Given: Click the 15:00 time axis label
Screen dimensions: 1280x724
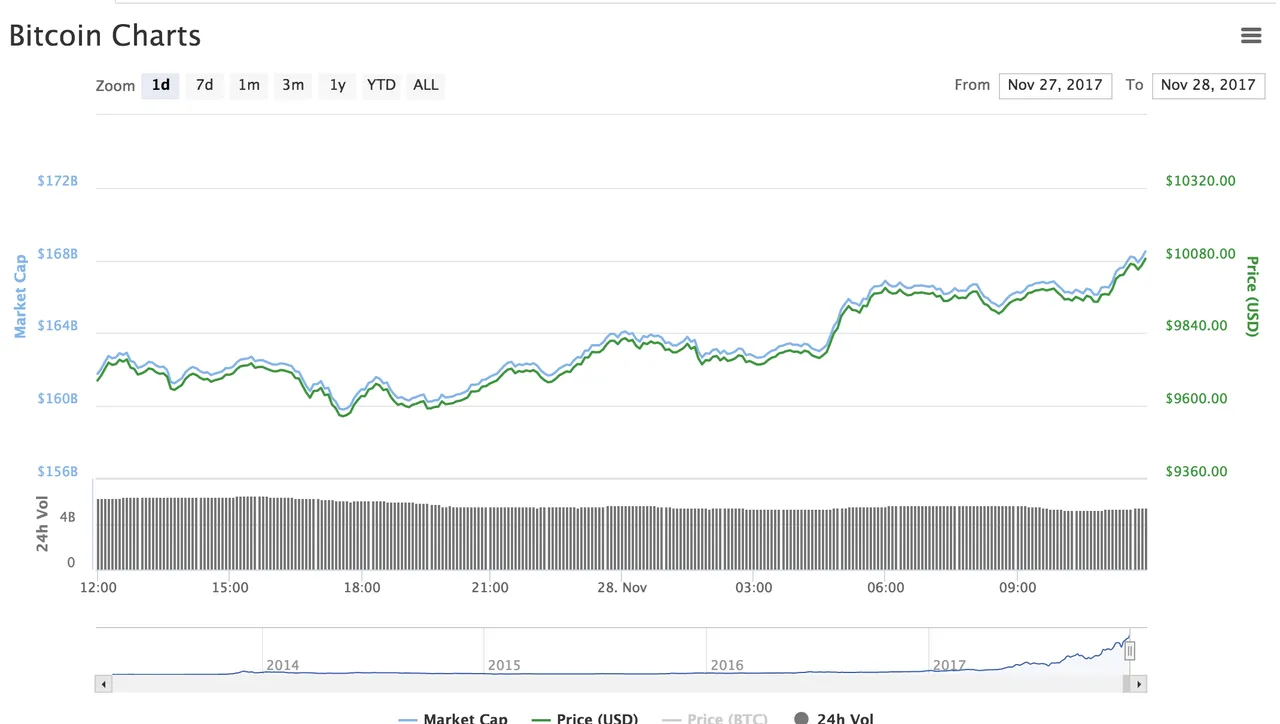Looking at the screenshot, I should point(230,588).
